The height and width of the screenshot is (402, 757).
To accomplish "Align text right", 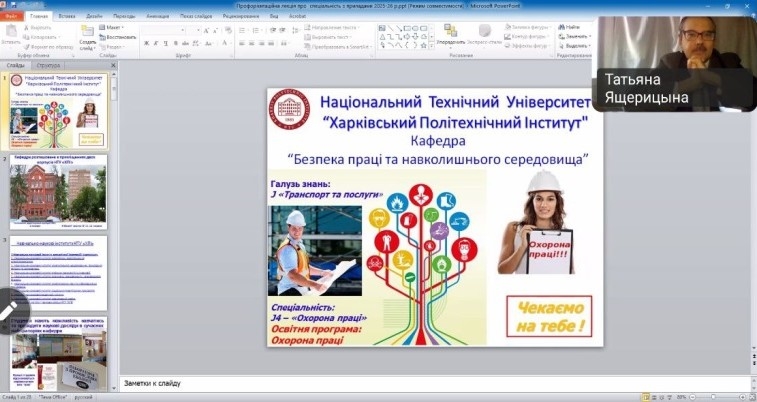I will [x=262, y=43].
